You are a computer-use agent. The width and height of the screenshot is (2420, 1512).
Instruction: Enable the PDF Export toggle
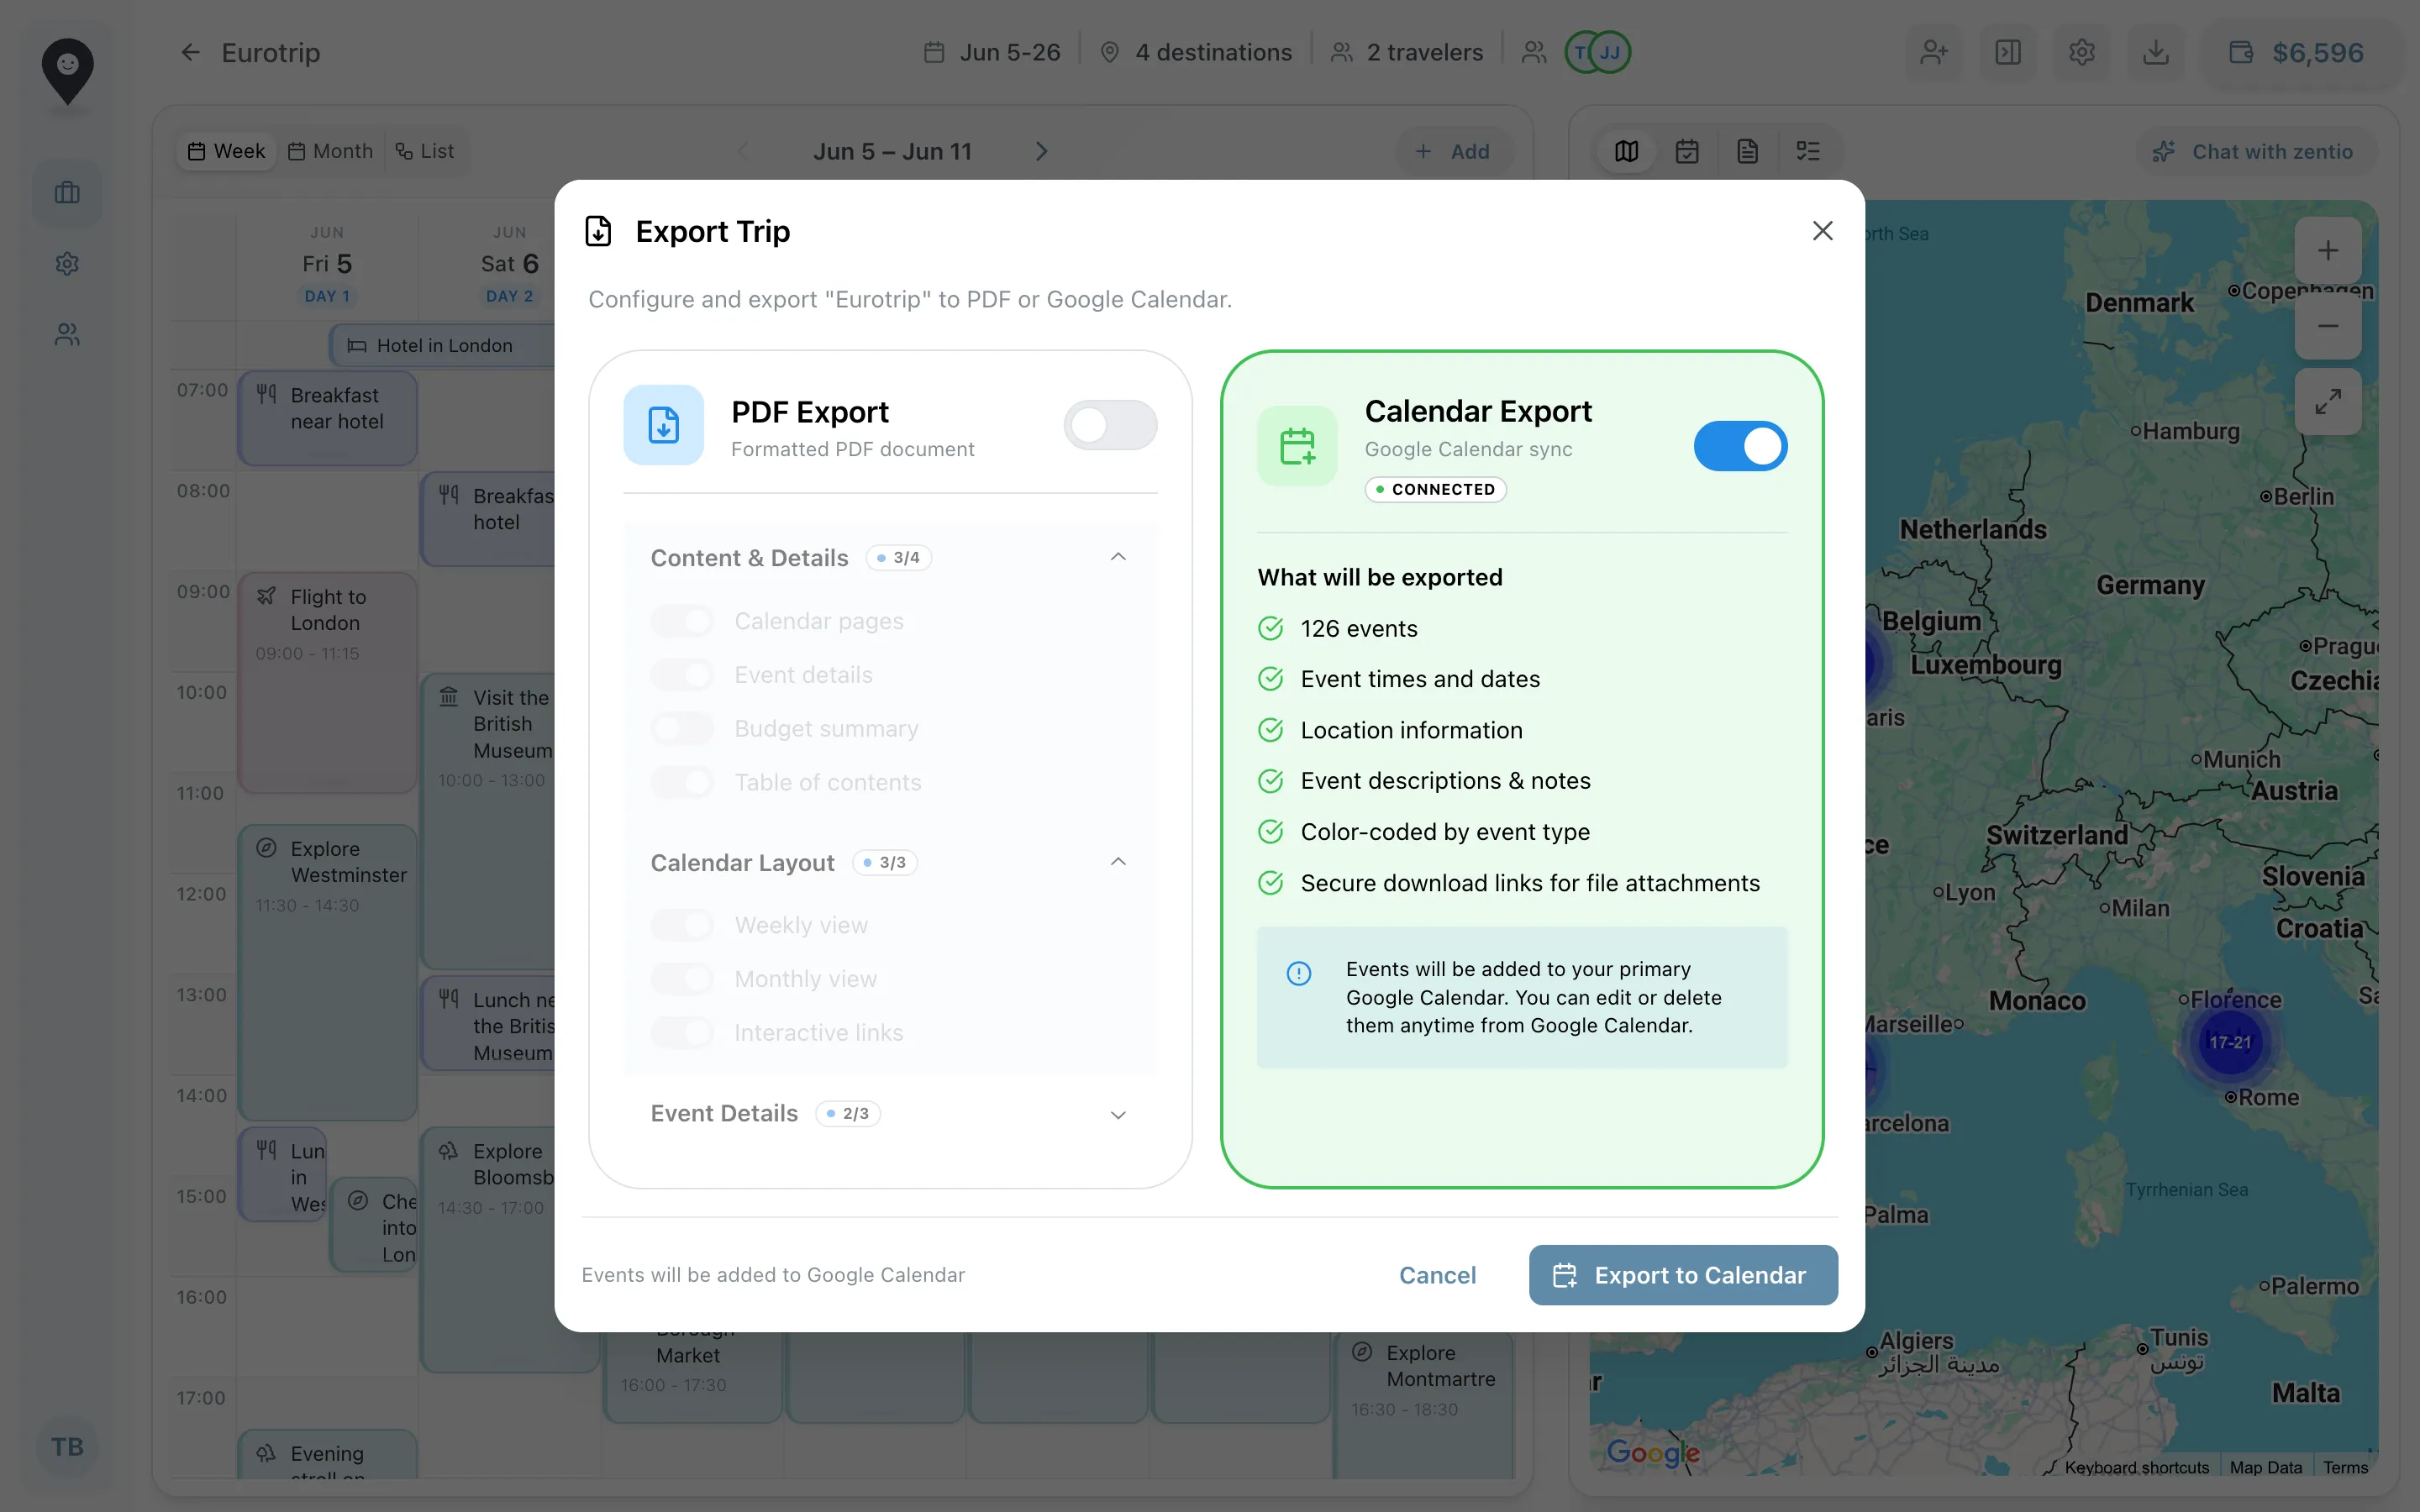(1109, 425)
